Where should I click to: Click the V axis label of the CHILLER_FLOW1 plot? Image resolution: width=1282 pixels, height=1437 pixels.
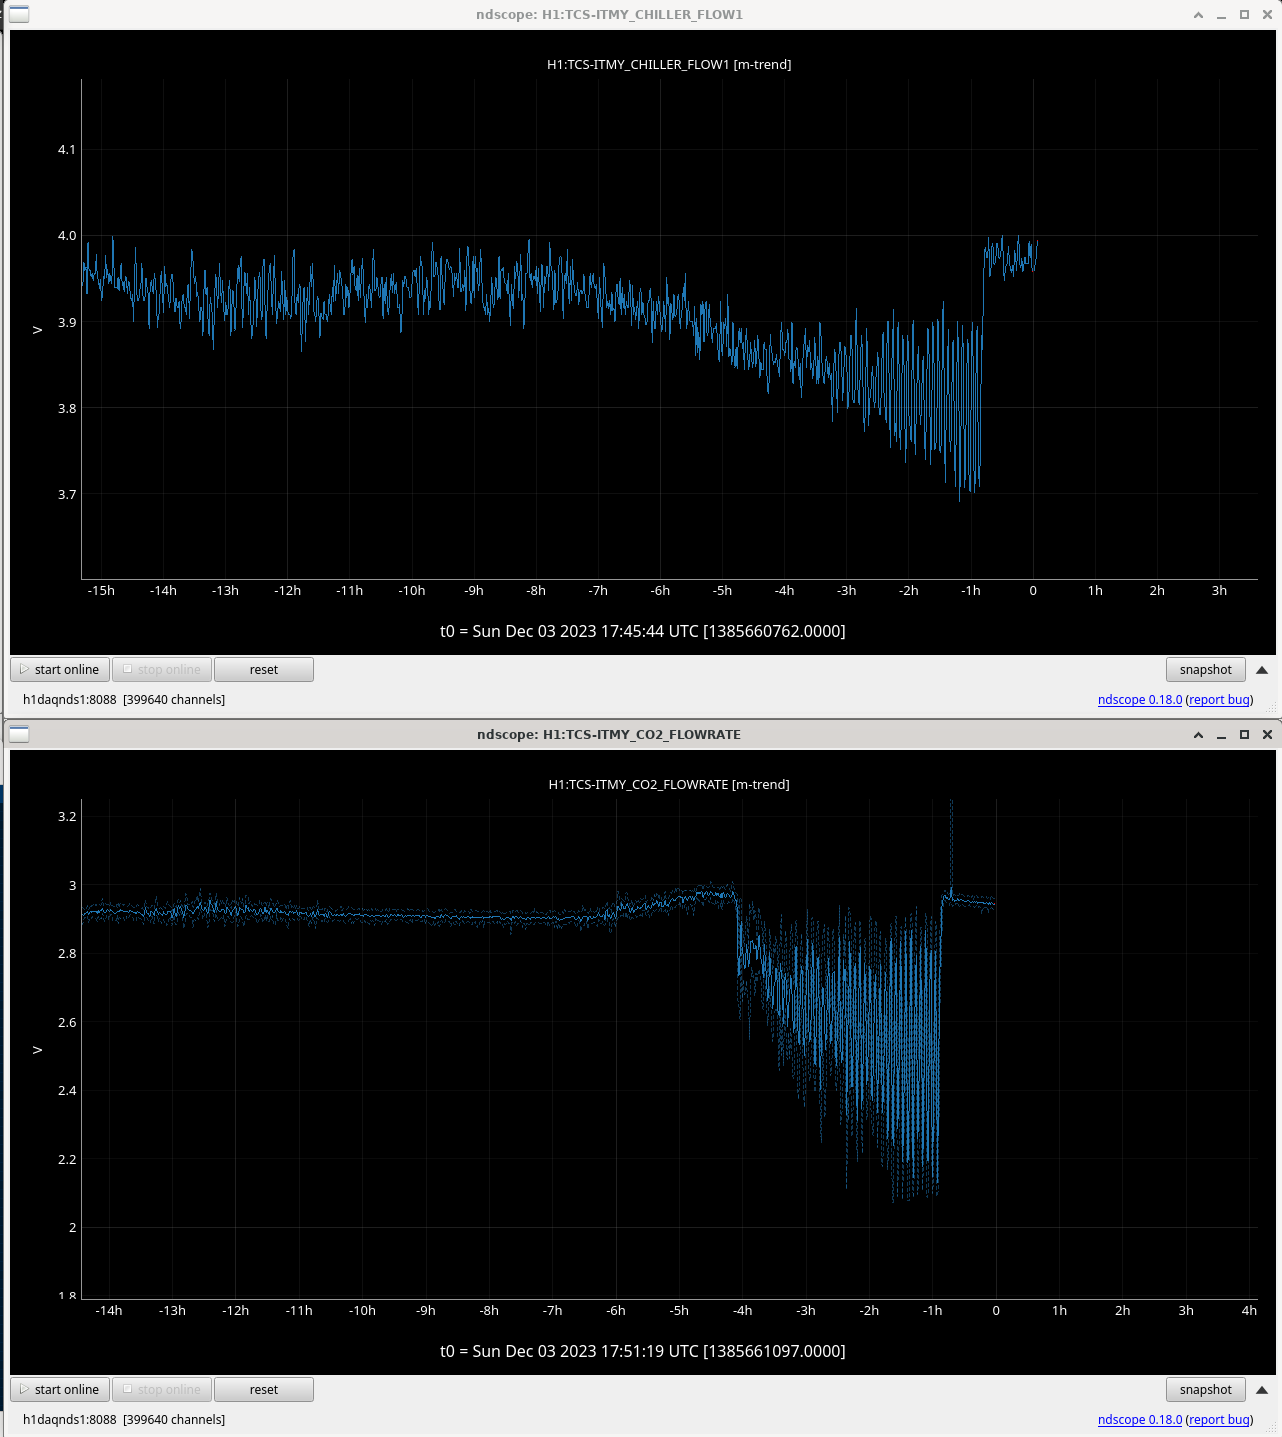(x=38, y=330)
